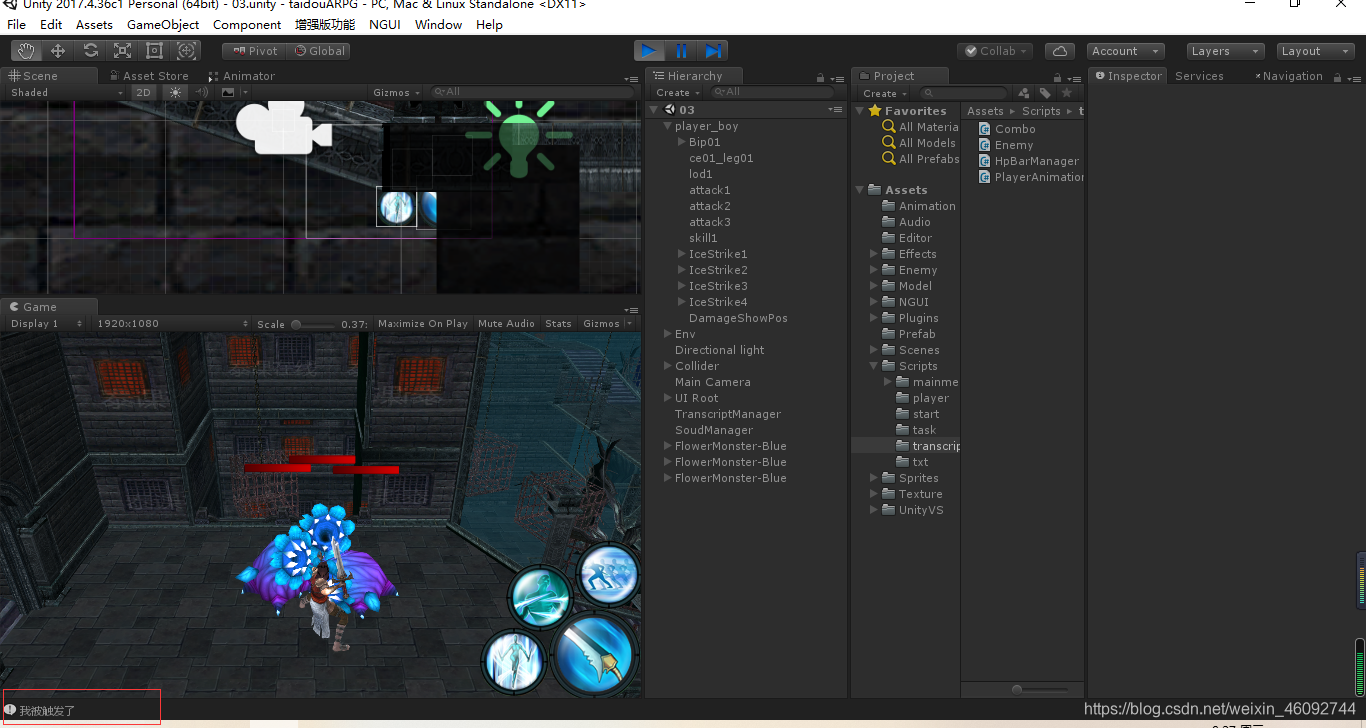1366x728 pixels.
Task: Click the Play button
Action: tap(649, 51)
